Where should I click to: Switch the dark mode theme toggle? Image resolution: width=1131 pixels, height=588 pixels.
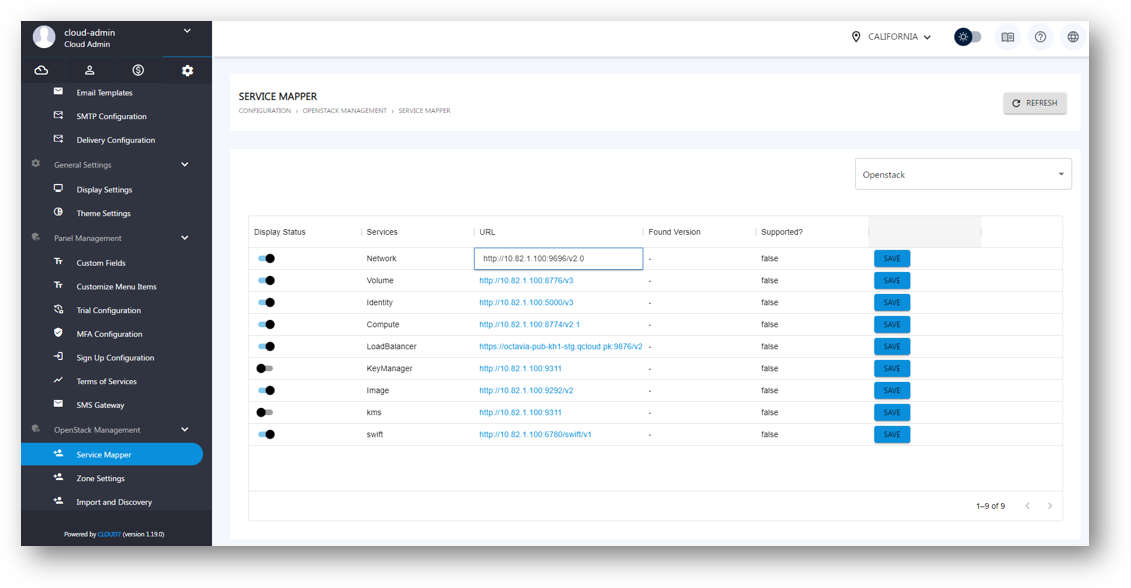tap(966, 36)
